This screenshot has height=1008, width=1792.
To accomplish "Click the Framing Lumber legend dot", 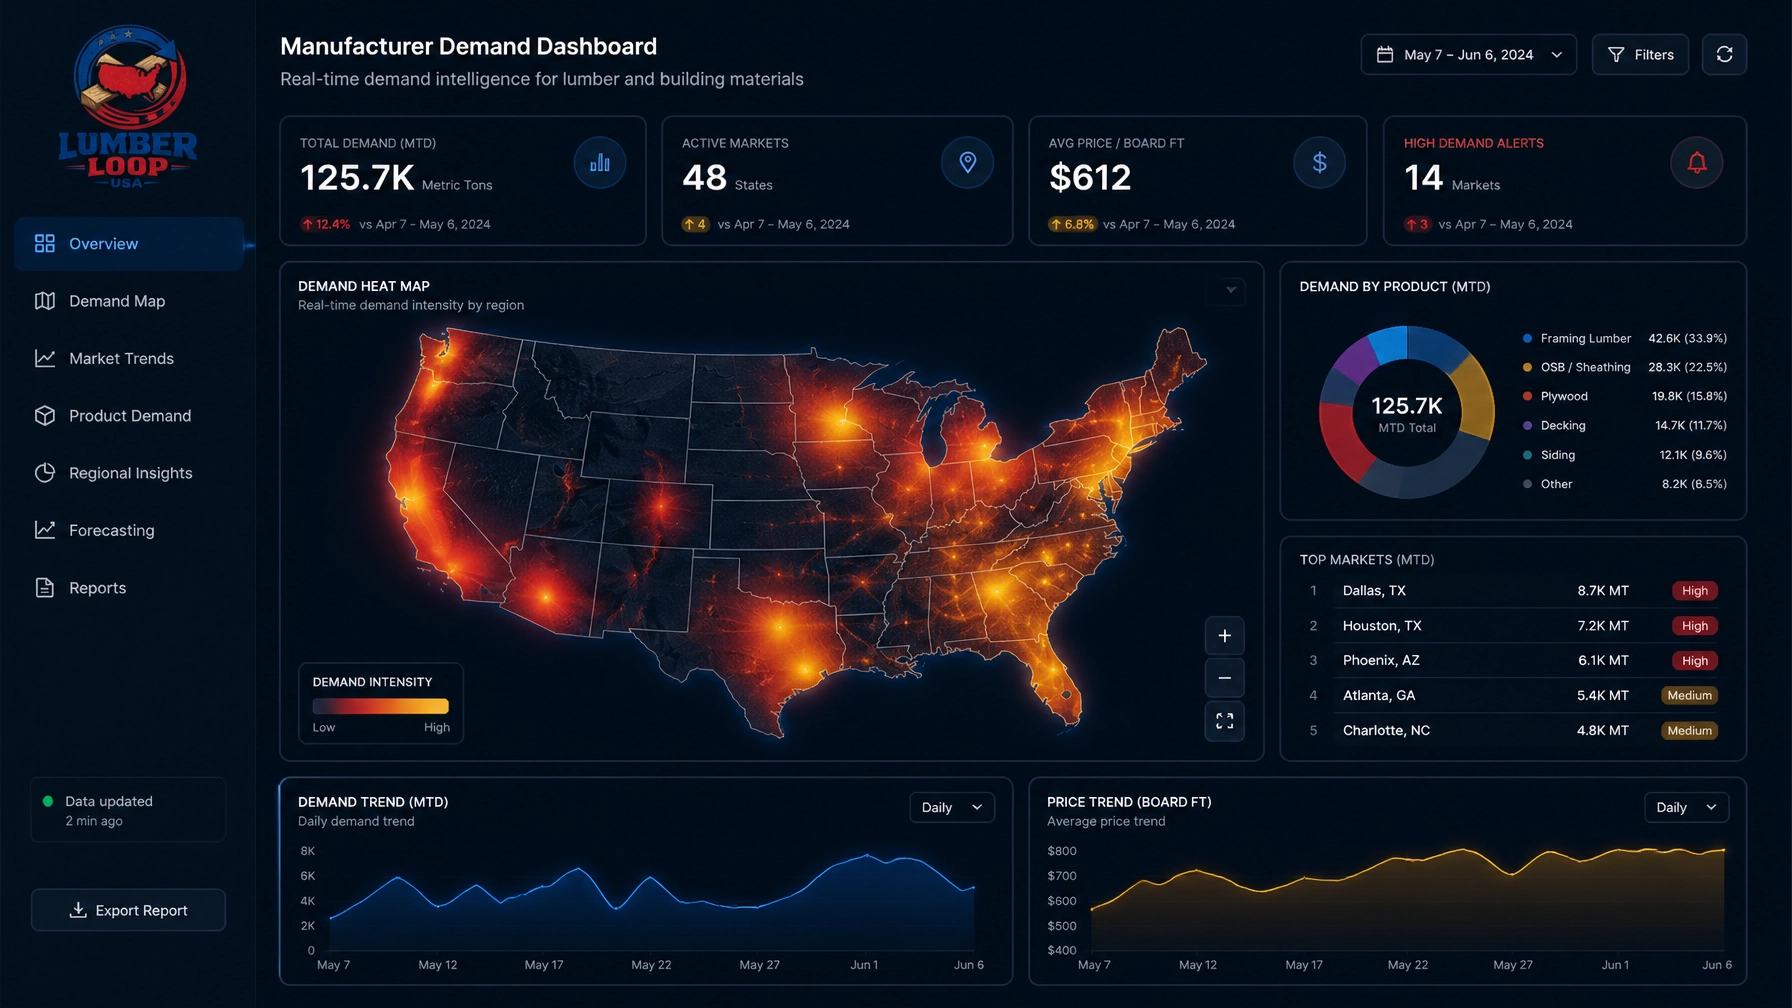I will (x=1527, y=339).
